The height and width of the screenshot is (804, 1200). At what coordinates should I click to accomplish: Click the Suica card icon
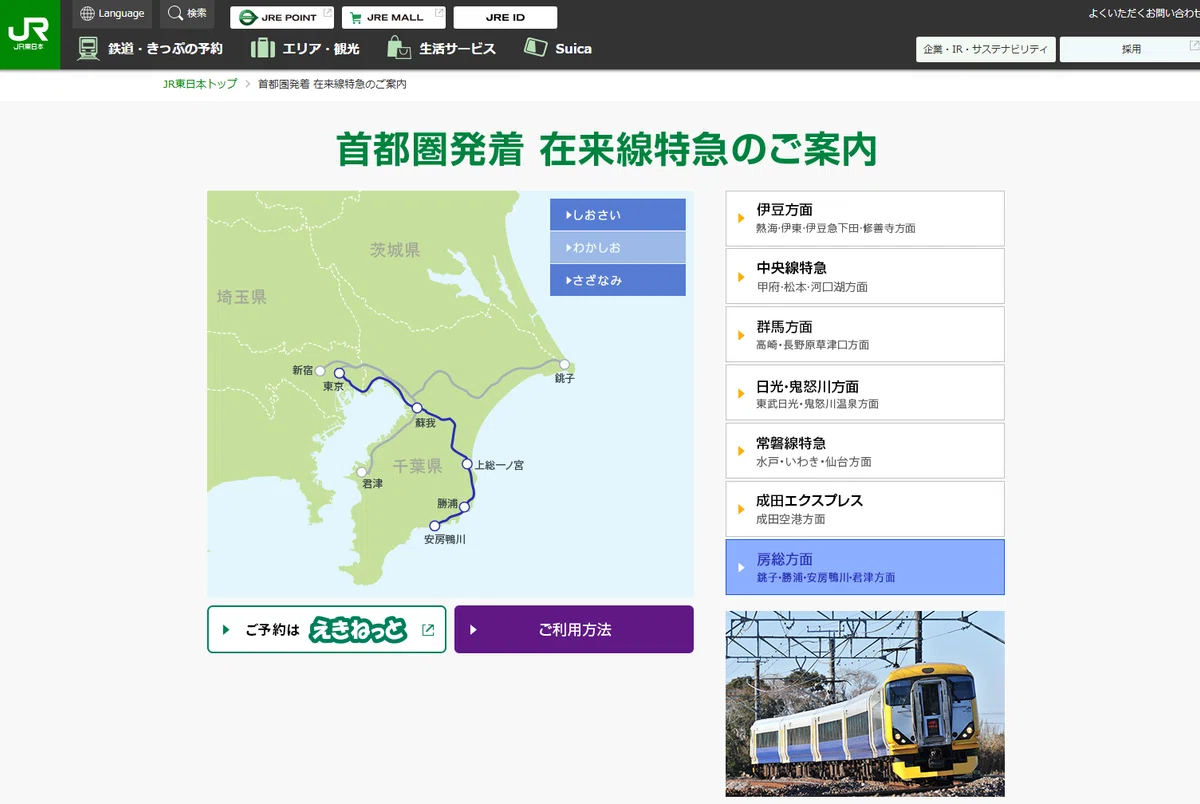click(535, 48)
